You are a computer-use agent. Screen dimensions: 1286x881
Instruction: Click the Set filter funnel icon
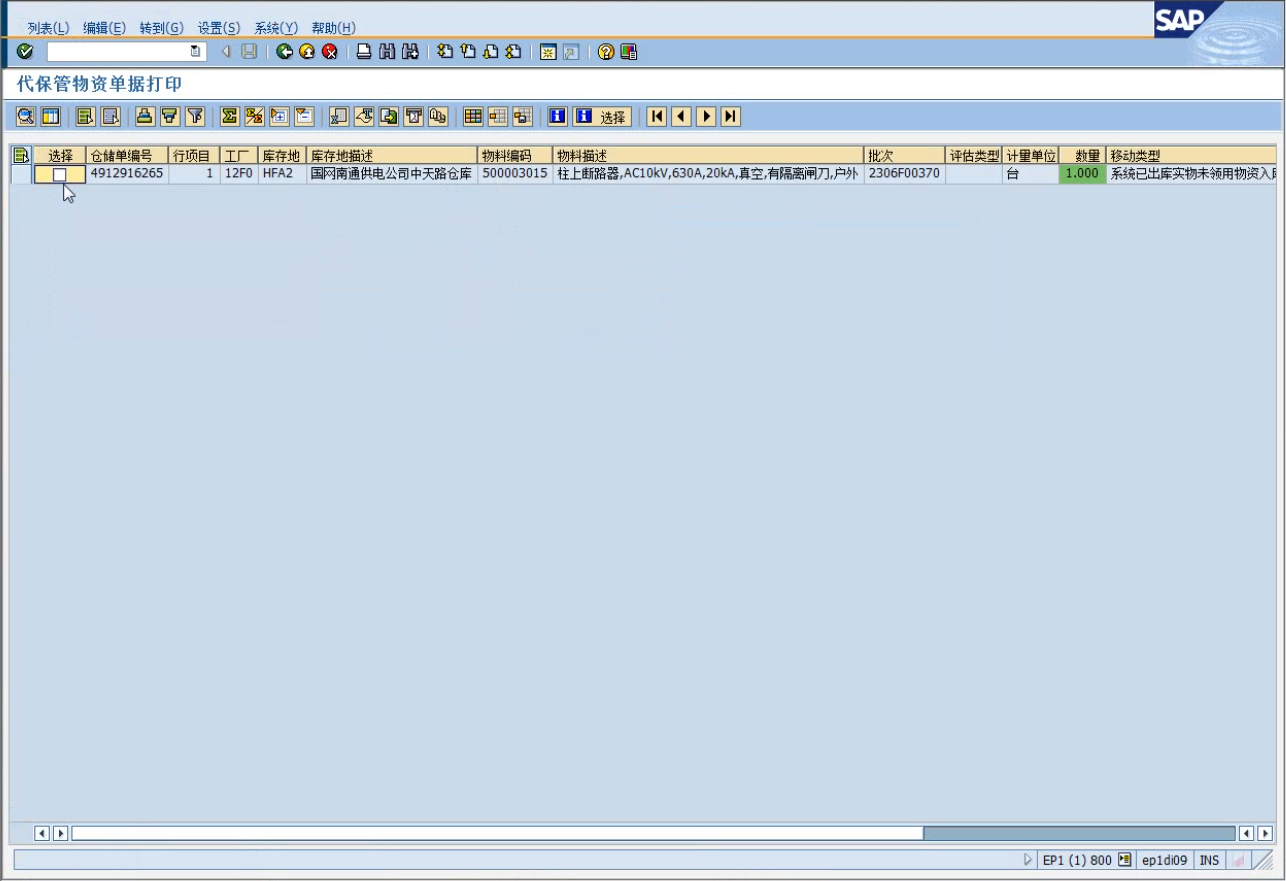(195, 117)
